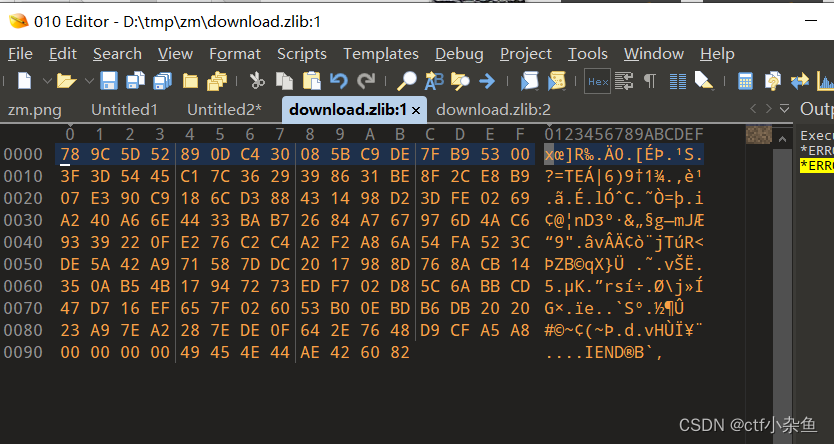
Task: Switch to the download.zlib:2 tab
Action: 493,110
